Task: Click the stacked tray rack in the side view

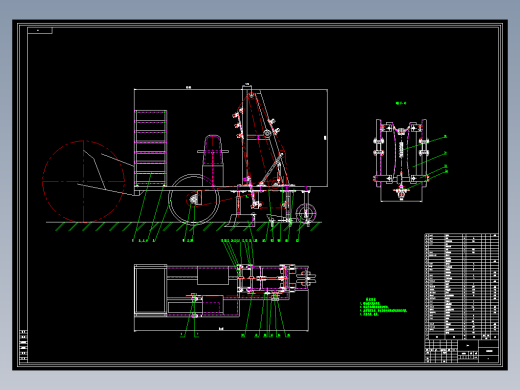Action: [150, 148]
